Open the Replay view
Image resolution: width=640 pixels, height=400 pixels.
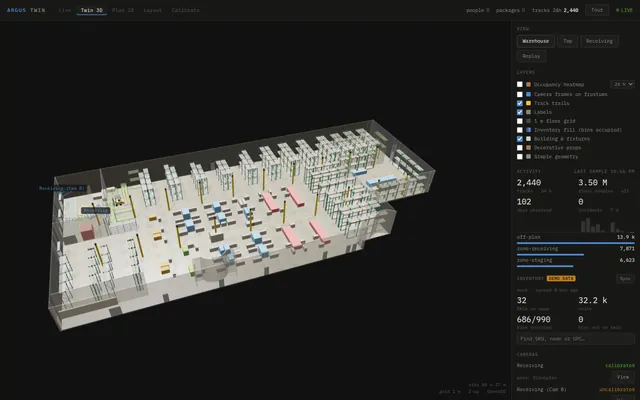(531, 56)
